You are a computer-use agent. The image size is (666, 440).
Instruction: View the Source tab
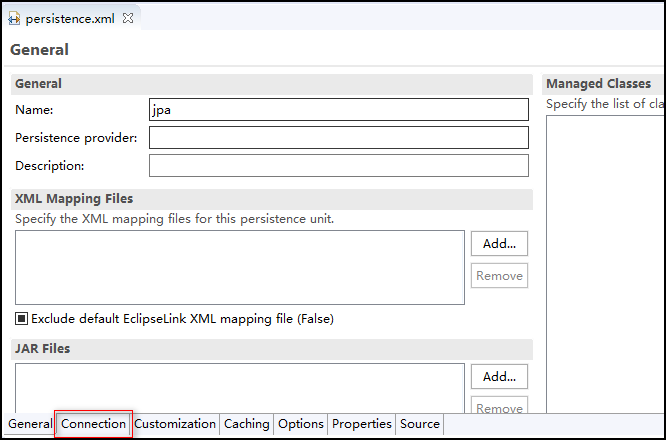[x=420, y=424]
